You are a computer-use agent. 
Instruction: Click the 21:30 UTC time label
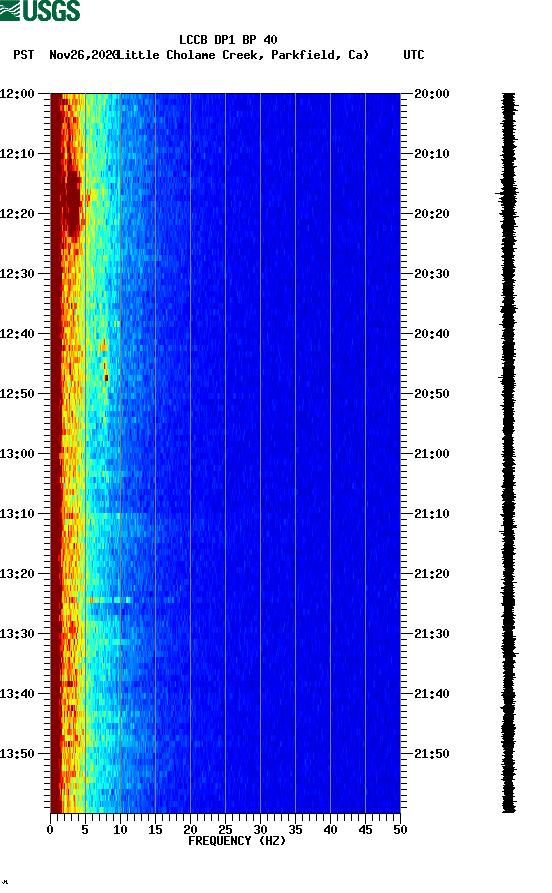point(432,634)
